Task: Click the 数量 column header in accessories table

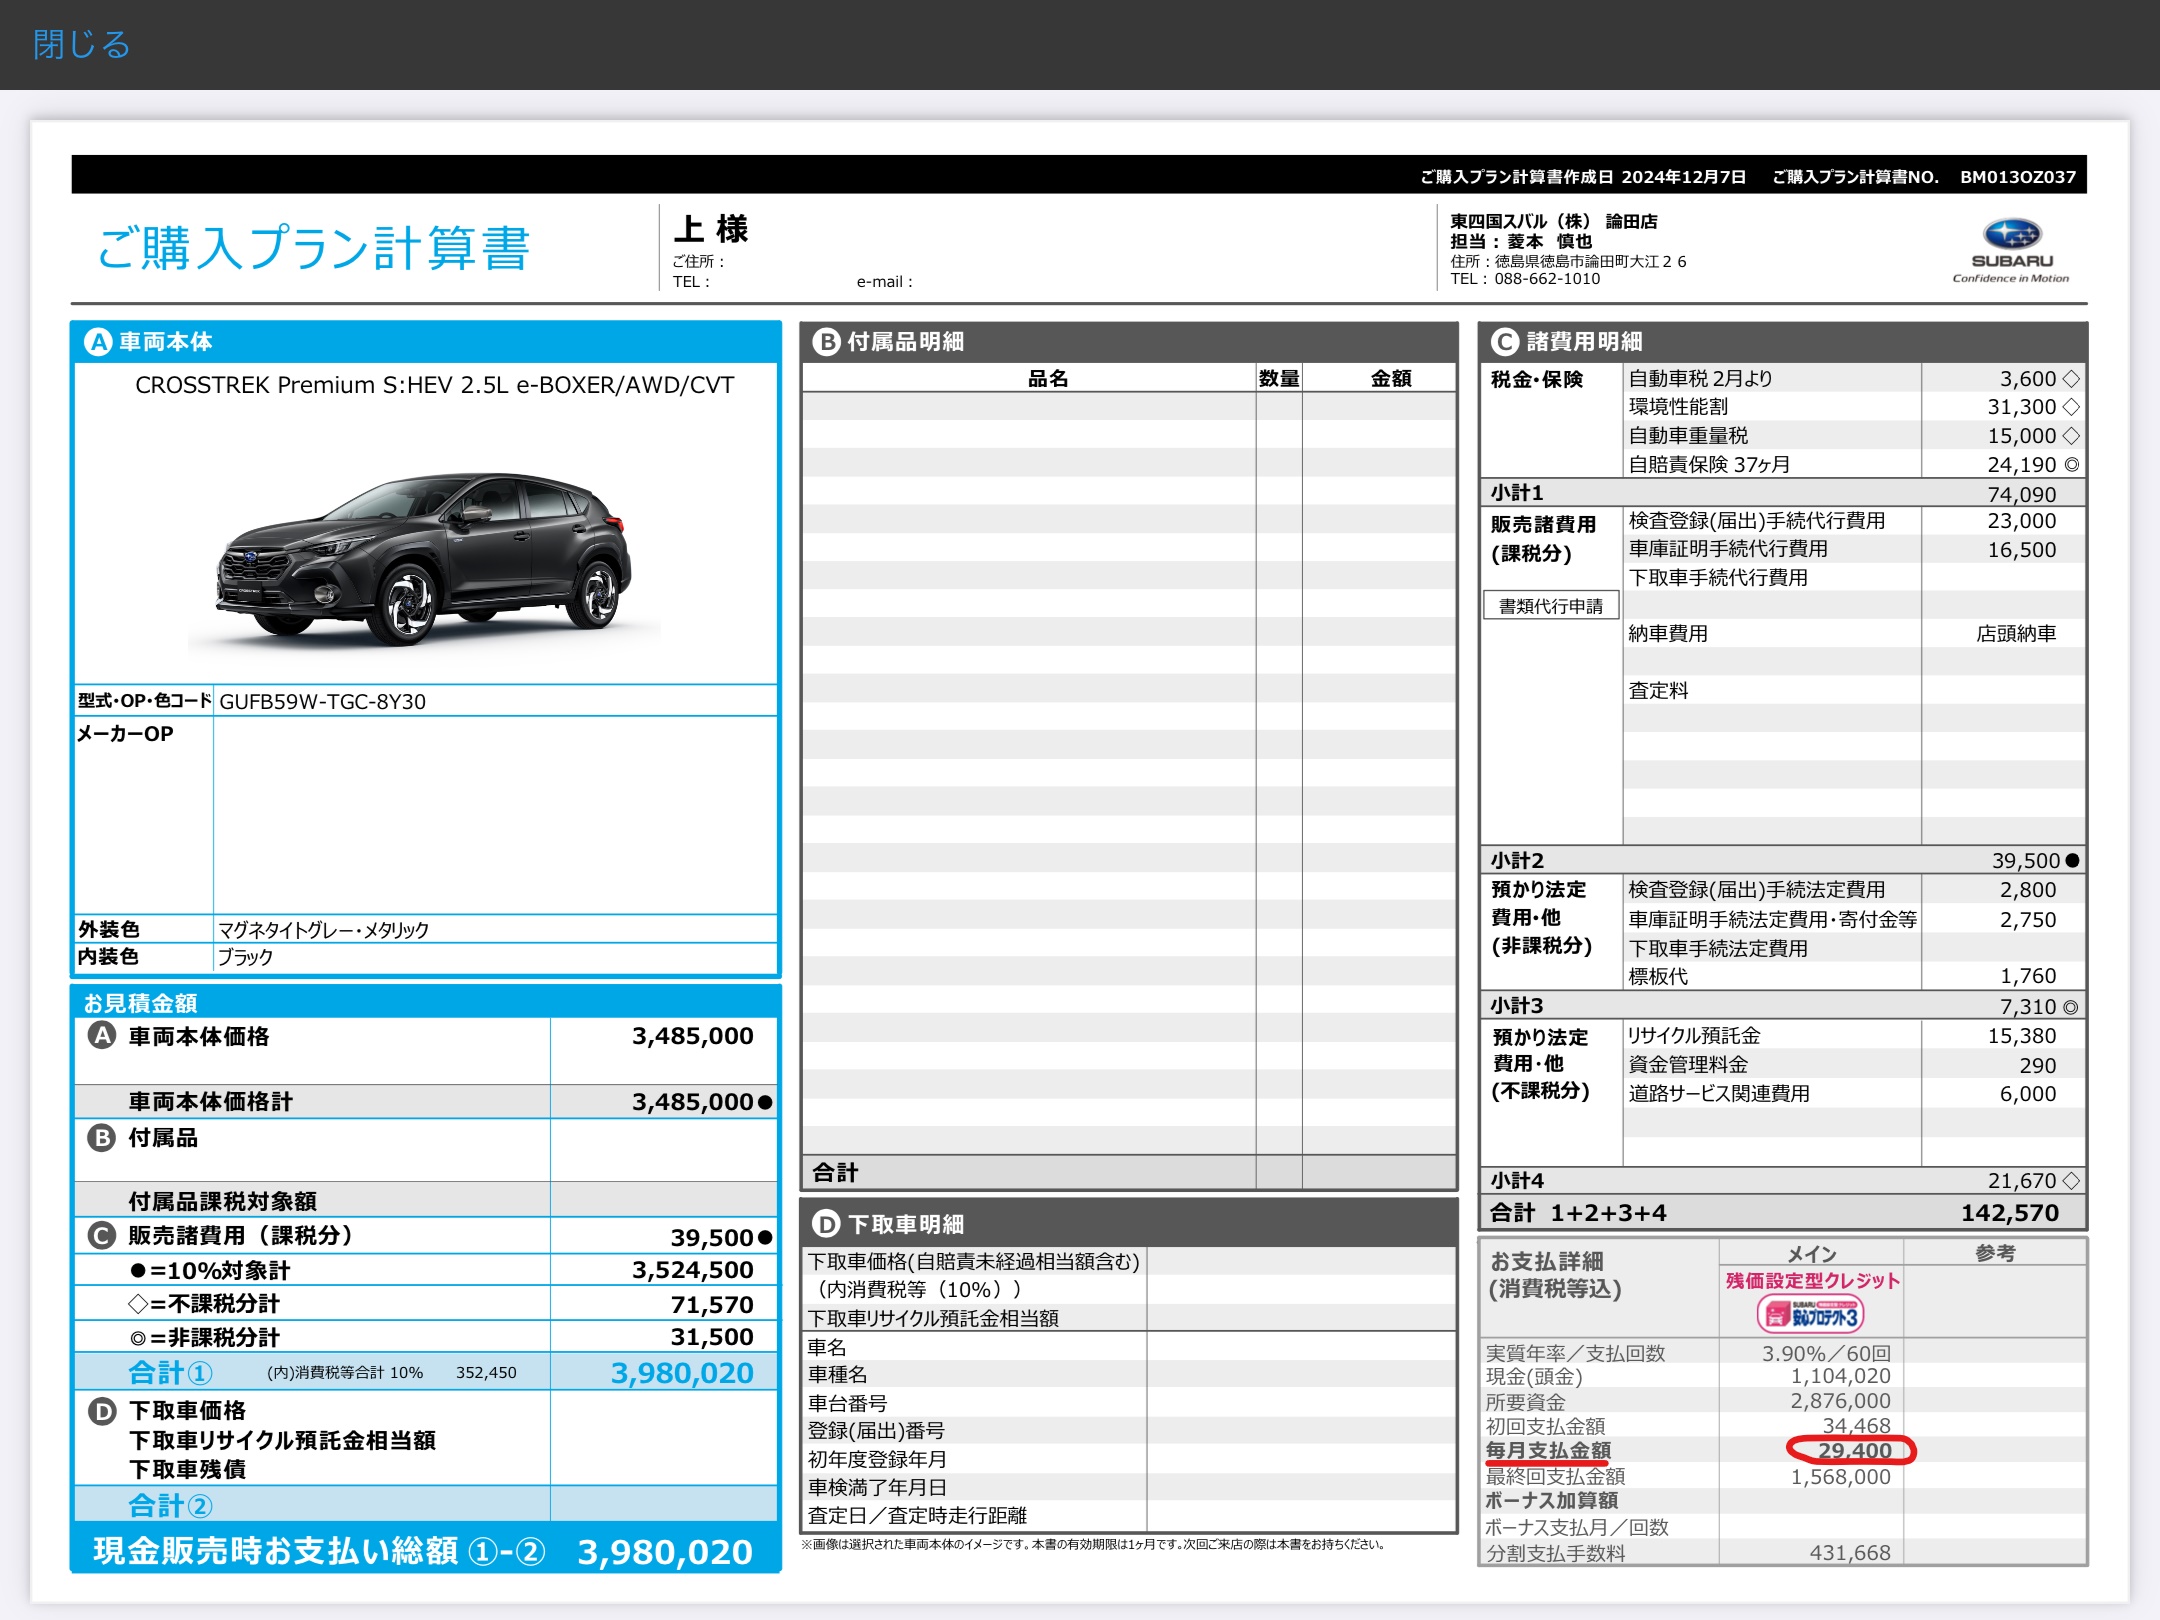Action: [1279, 378]
